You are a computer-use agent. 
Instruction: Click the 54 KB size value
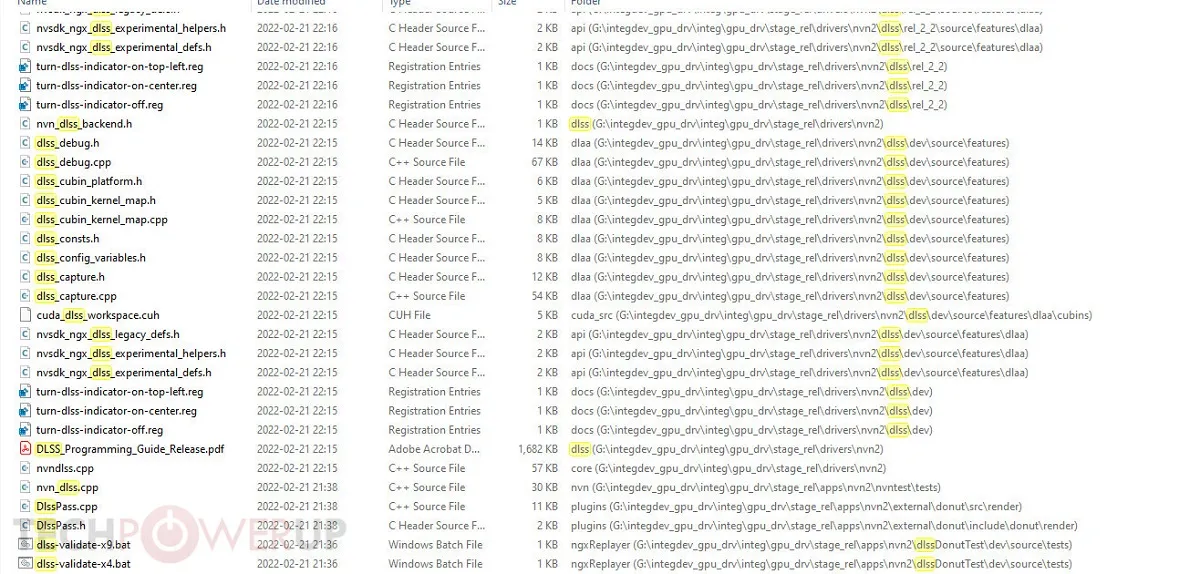pyautogui.click(x=545, y=296)
